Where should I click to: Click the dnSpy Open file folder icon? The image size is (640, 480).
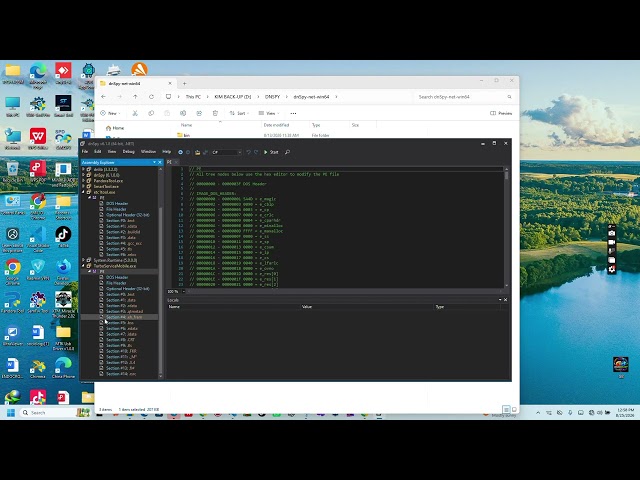(x=198, y=152)
